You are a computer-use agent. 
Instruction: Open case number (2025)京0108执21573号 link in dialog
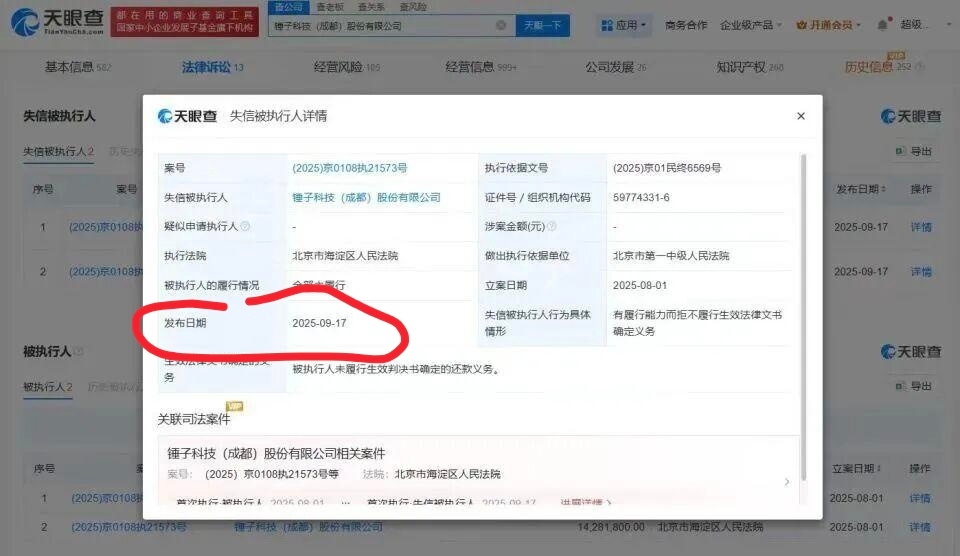(350, 168)
